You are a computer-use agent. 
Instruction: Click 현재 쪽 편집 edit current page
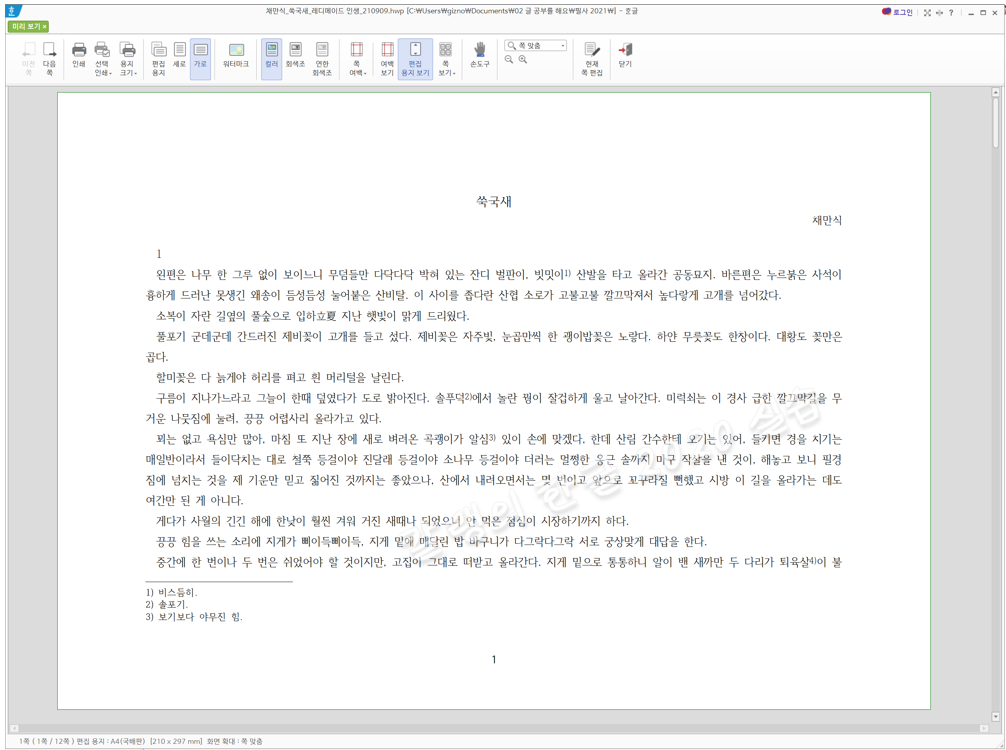pyautogui.click(x=592, y=58)
